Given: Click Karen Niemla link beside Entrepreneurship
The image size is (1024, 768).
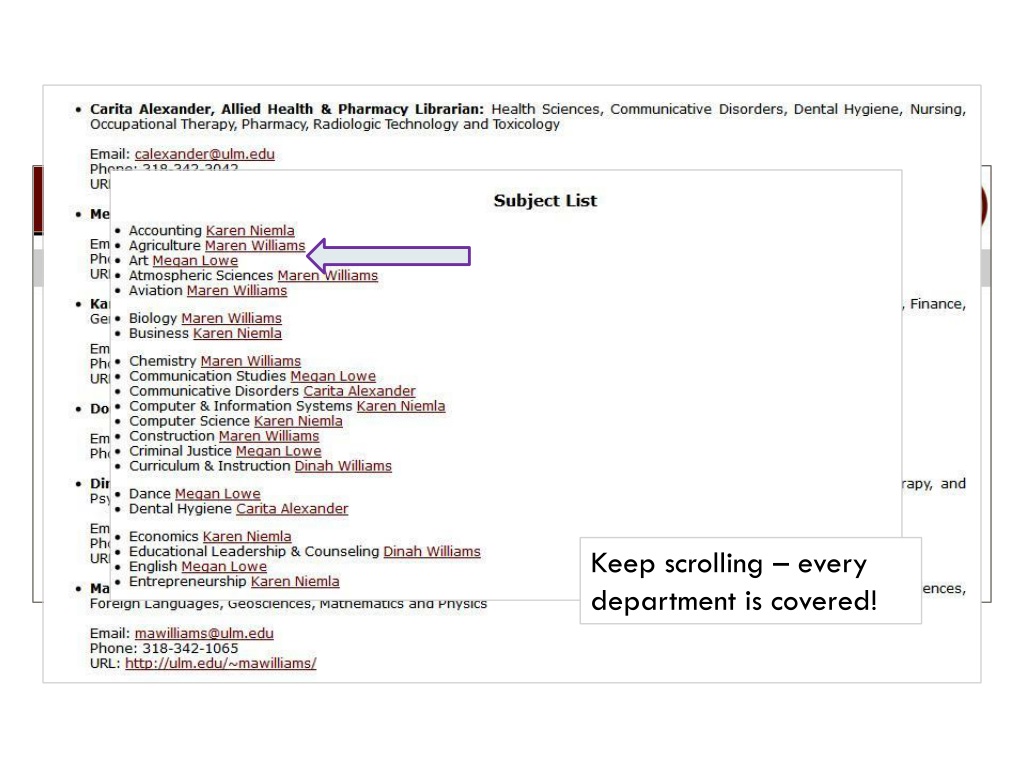Looking at the screenshot, I should (295, 581).
